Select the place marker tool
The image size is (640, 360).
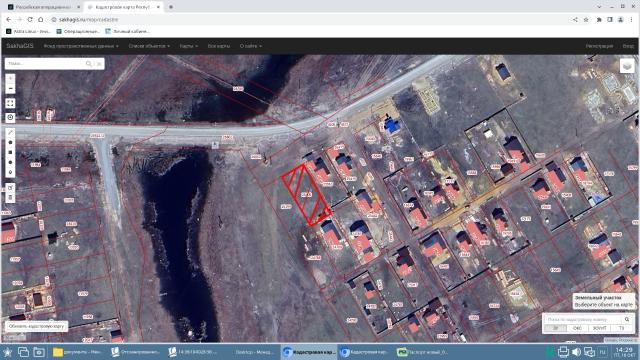click(11, 172)
